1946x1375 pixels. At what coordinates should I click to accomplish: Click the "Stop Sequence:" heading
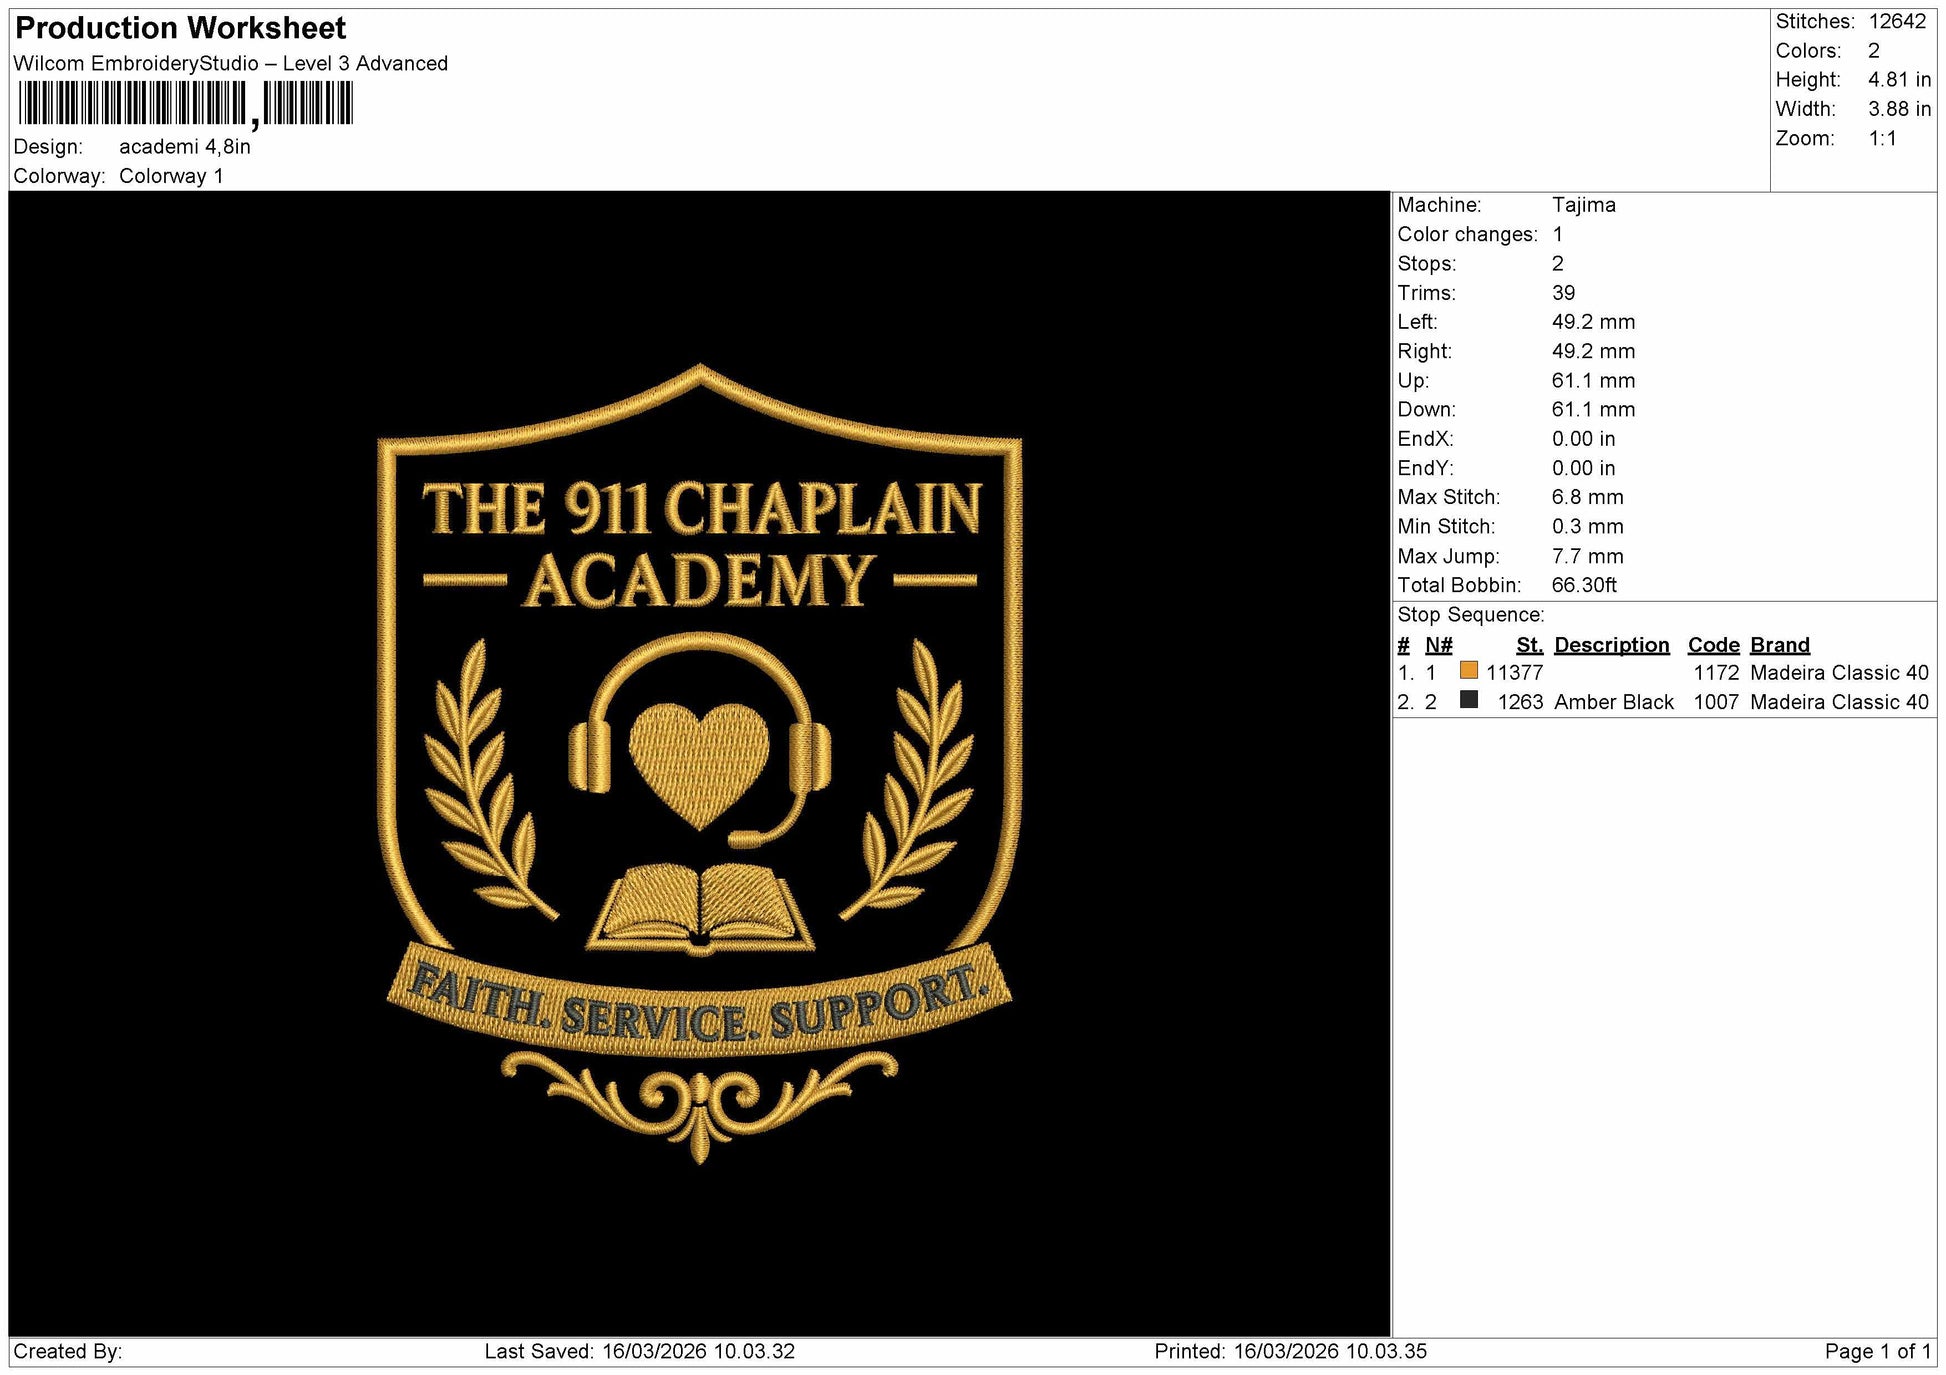click(x=1471, y=614)
